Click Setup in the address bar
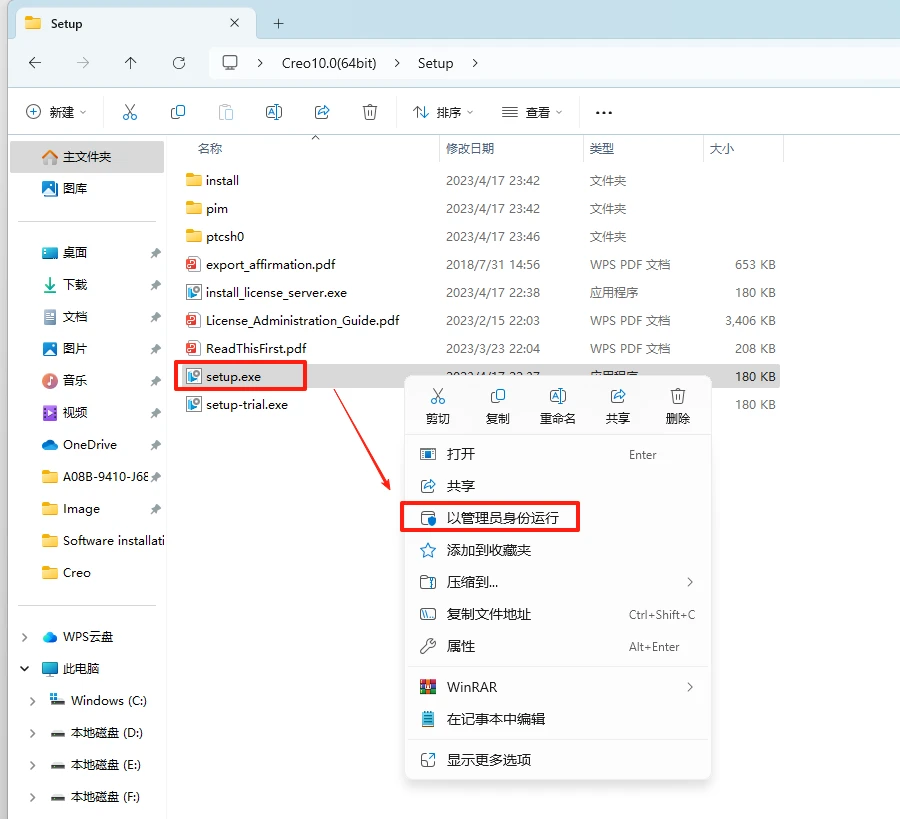Screen dimensions: 900x819 [435, 63]
